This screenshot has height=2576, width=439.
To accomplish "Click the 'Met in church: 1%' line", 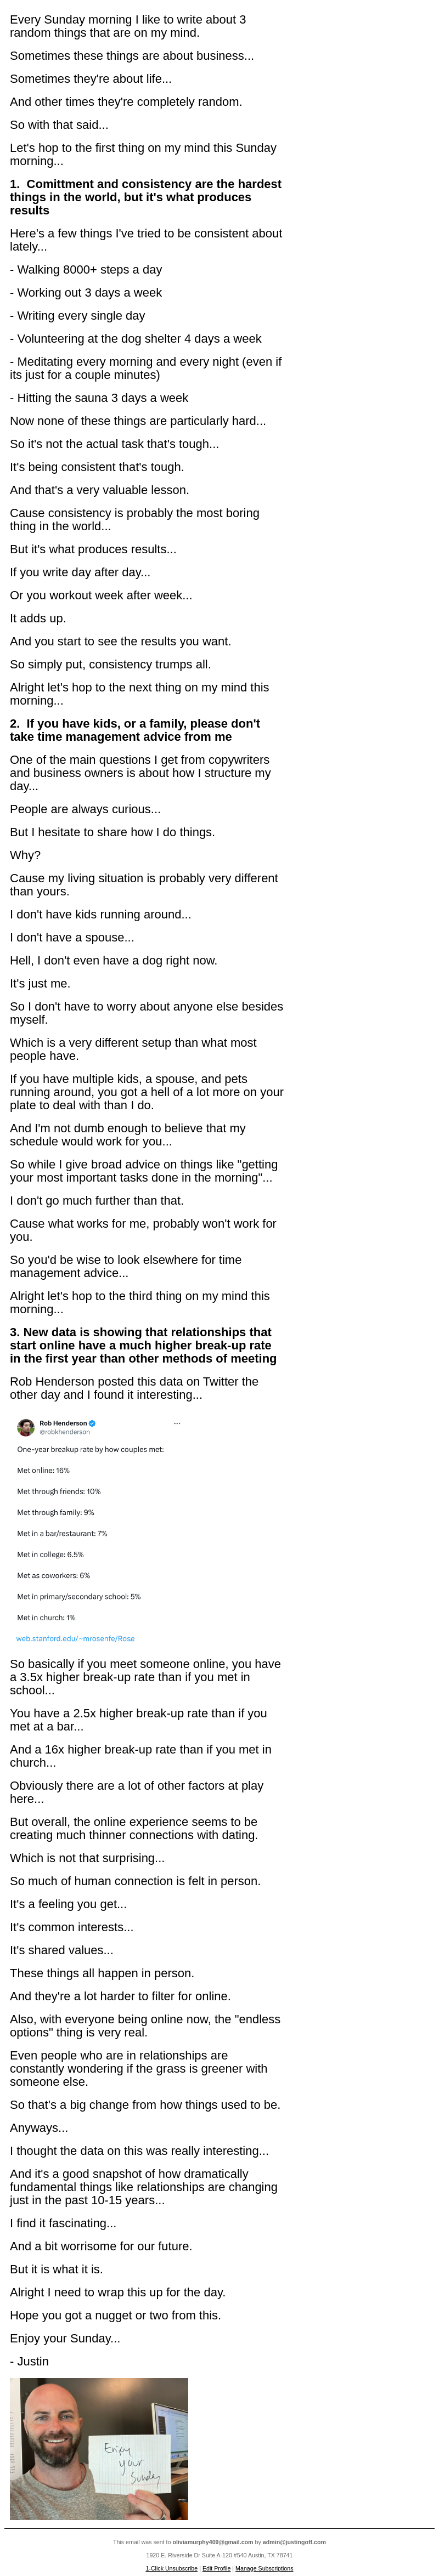I will (x=46, y=1618).
